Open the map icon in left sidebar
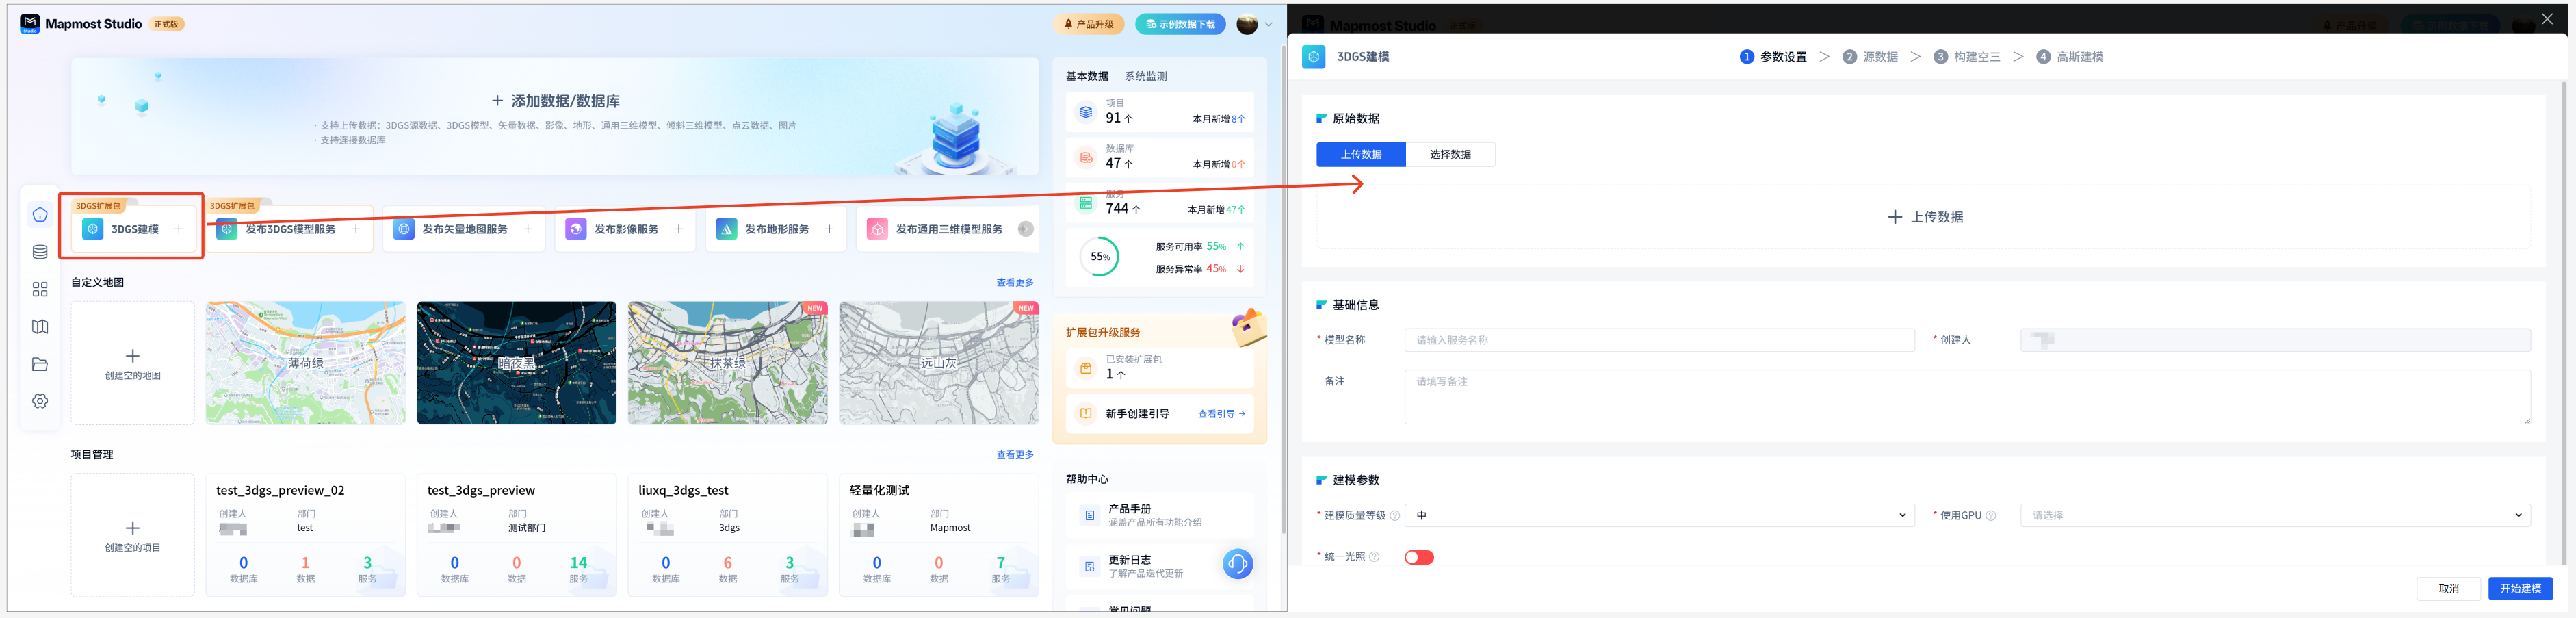Viewport: 2576px width, 618px height. tap(40, 327)
